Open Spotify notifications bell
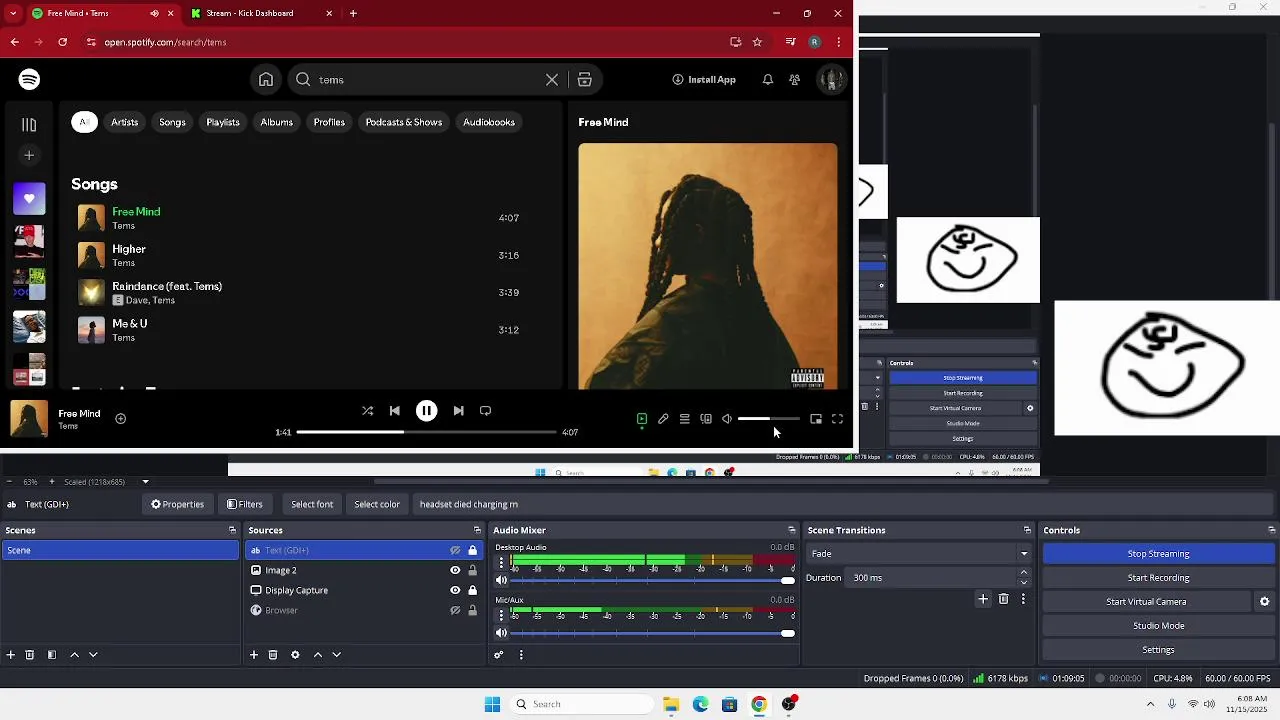The width and height of the screenshot is (1280, 720). pos(768,80)
